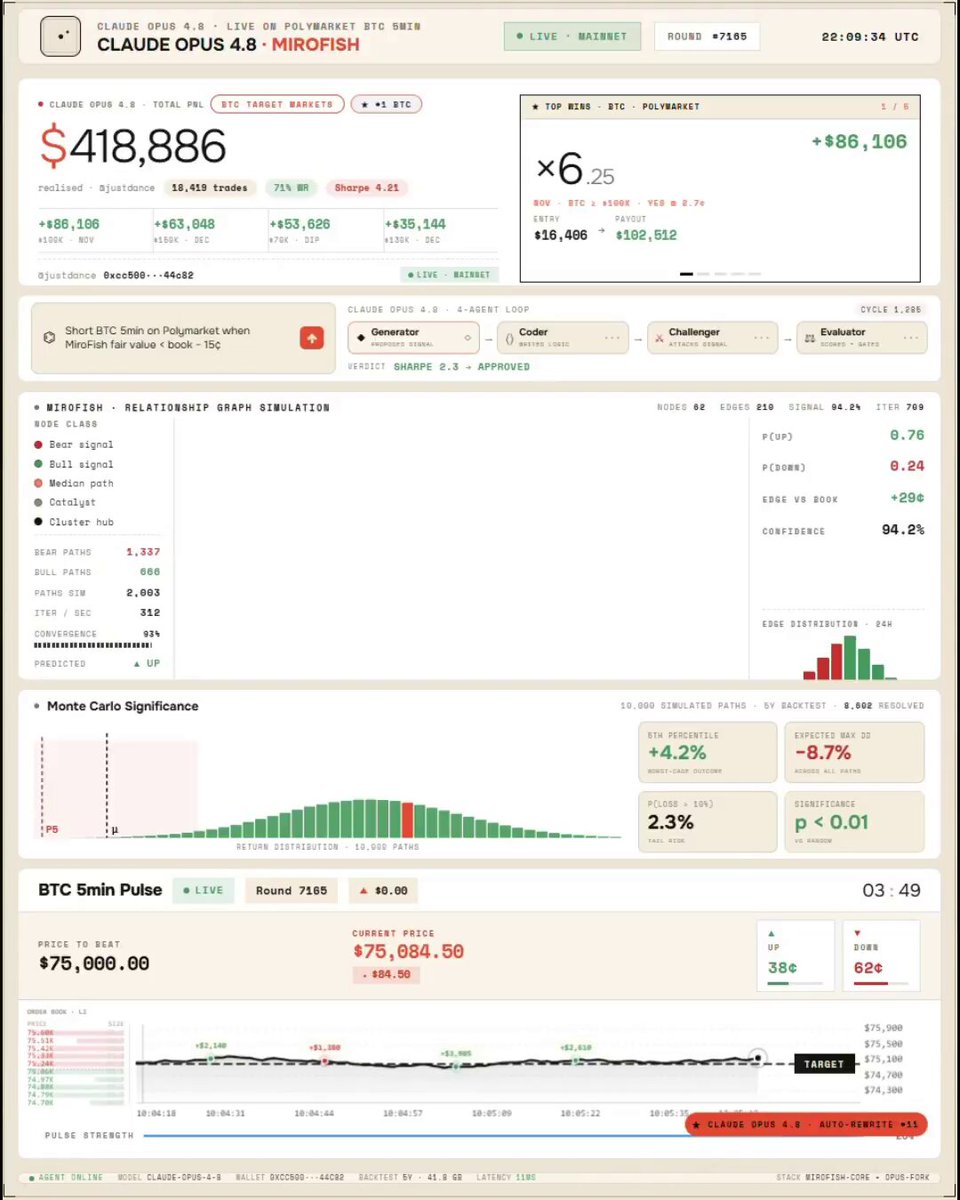Click the Cluster hub legend dot

39,522
